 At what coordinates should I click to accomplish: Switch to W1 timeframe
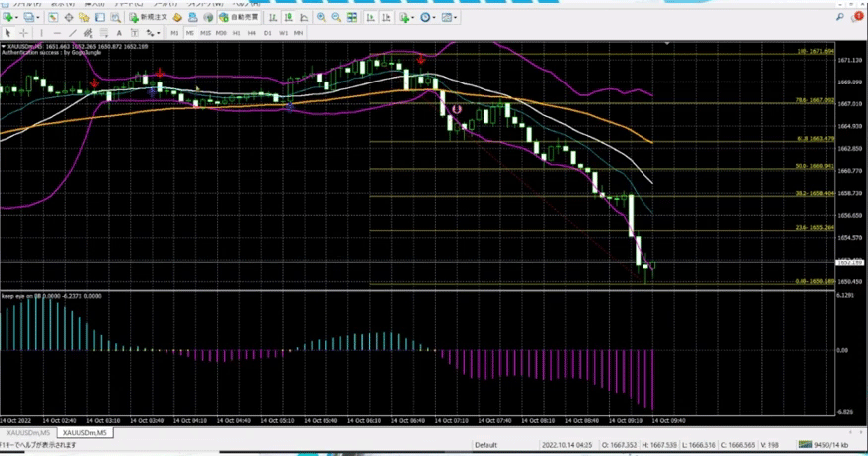click(x=283, y=33)
